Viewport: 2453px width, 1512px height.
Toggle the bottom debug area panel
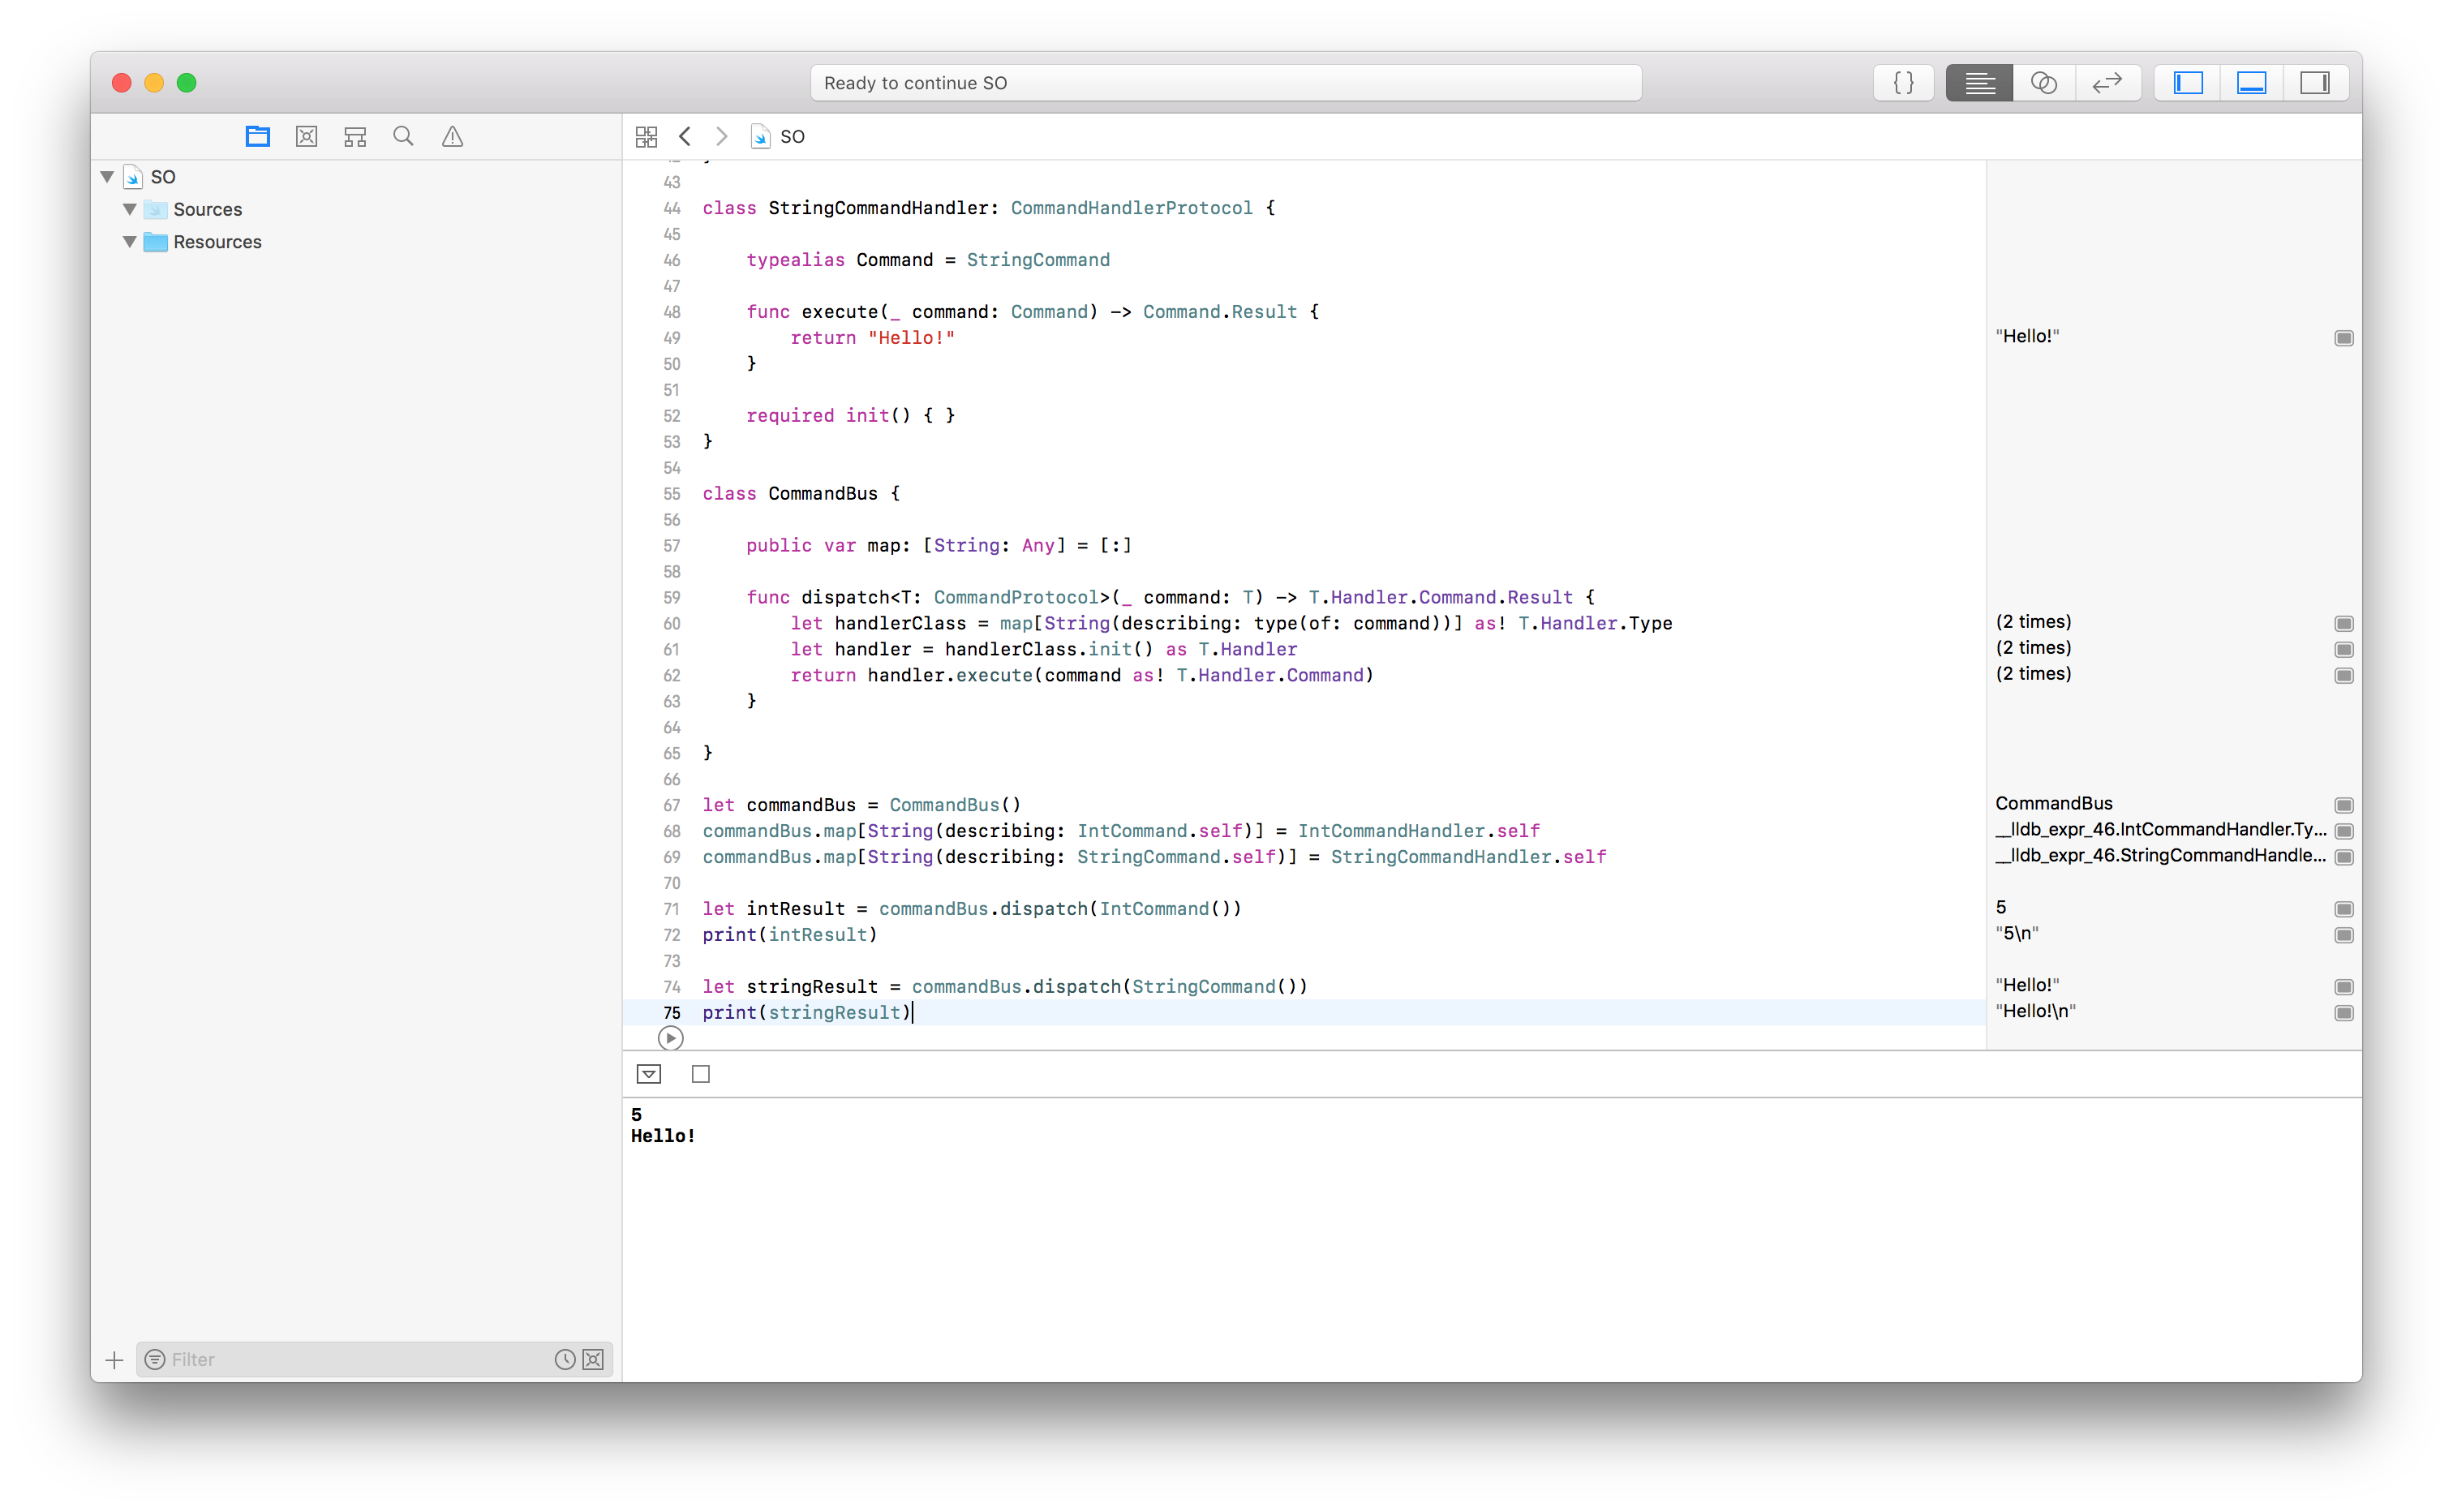[x=2251, y=83]
